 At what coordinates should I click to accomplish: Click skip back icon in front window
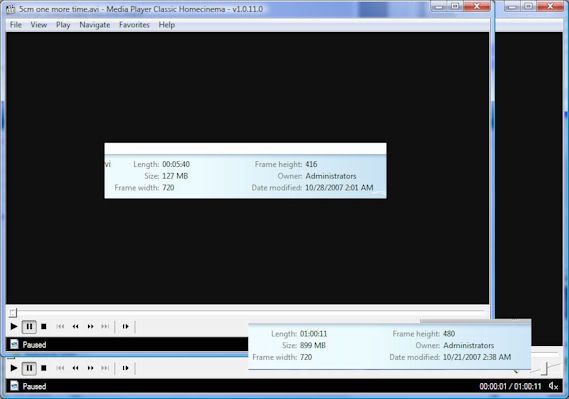pos(60,326)
